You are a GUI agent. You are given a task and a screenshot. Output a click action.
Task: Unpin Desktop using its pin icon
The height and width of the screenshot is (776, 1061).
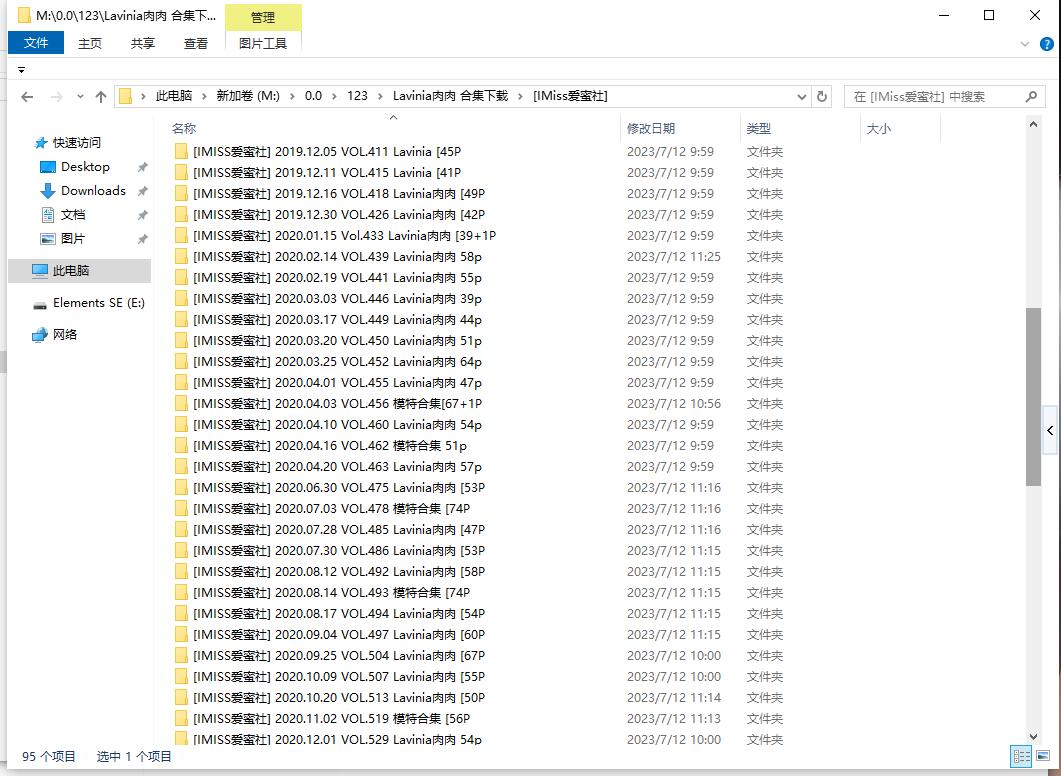[x=142, y=167]
